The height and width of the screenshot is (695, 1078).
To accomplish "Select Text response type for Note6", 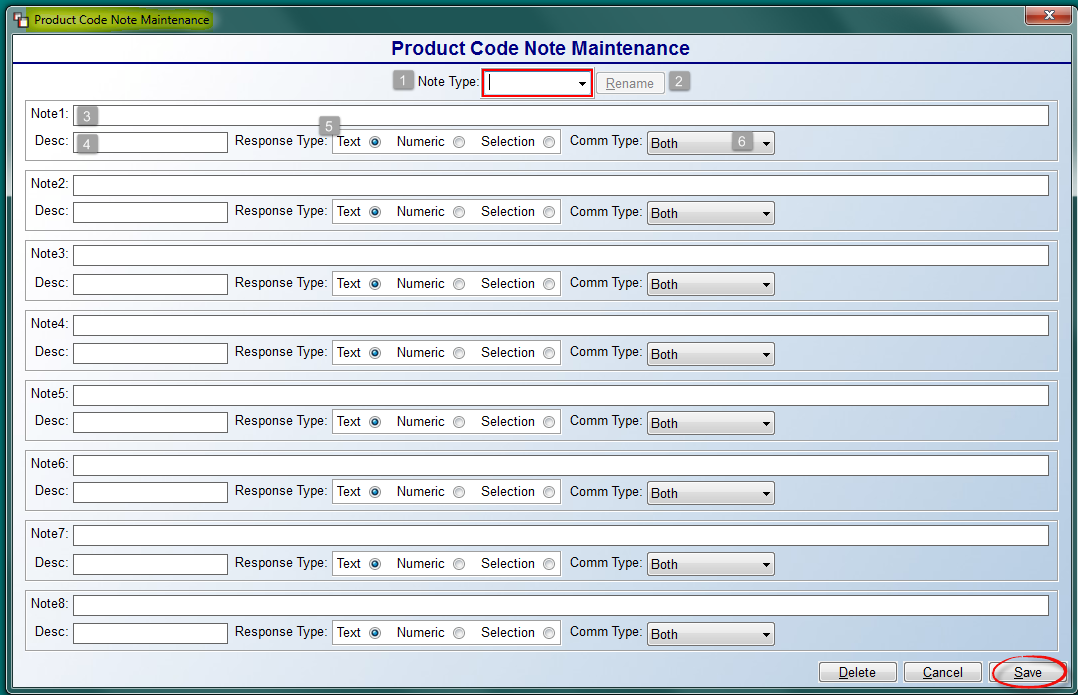I will (x=375, y=492).
